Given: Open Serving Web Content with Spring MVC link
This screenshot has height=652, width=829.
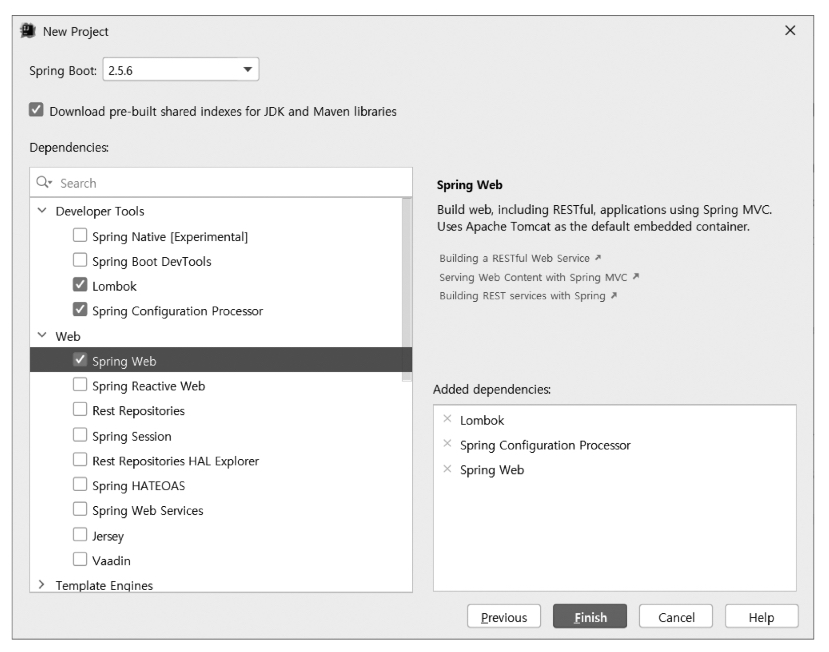Looking at the screenshot, I should [x=533, y=277].
